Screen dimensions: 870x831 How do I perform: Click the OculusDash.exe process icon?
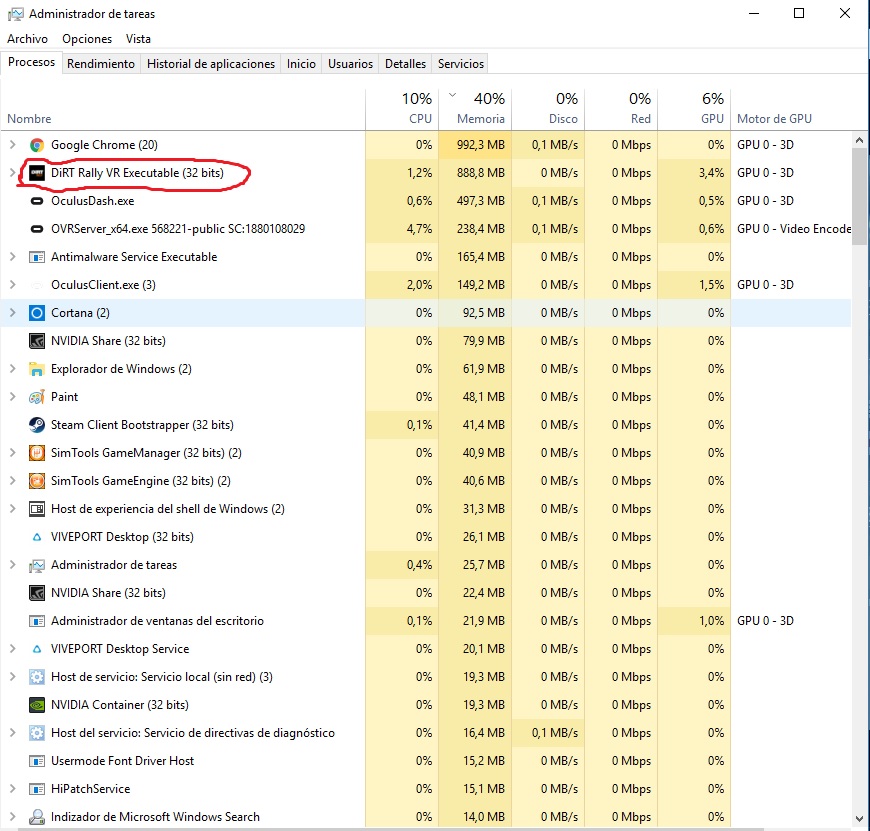click(37, 201)
